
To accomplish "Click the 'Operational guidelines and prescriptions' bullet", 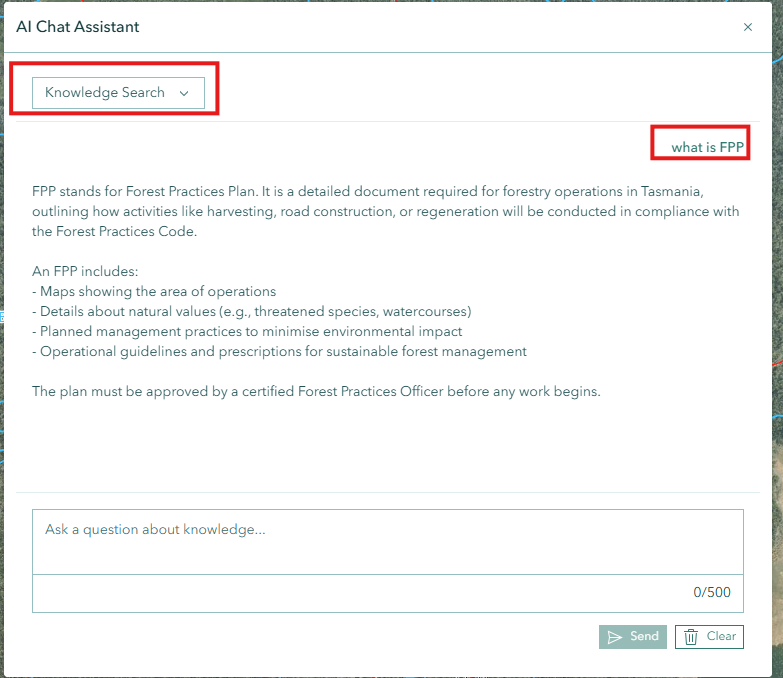I will pyautogui.click(x=279, y=351).
